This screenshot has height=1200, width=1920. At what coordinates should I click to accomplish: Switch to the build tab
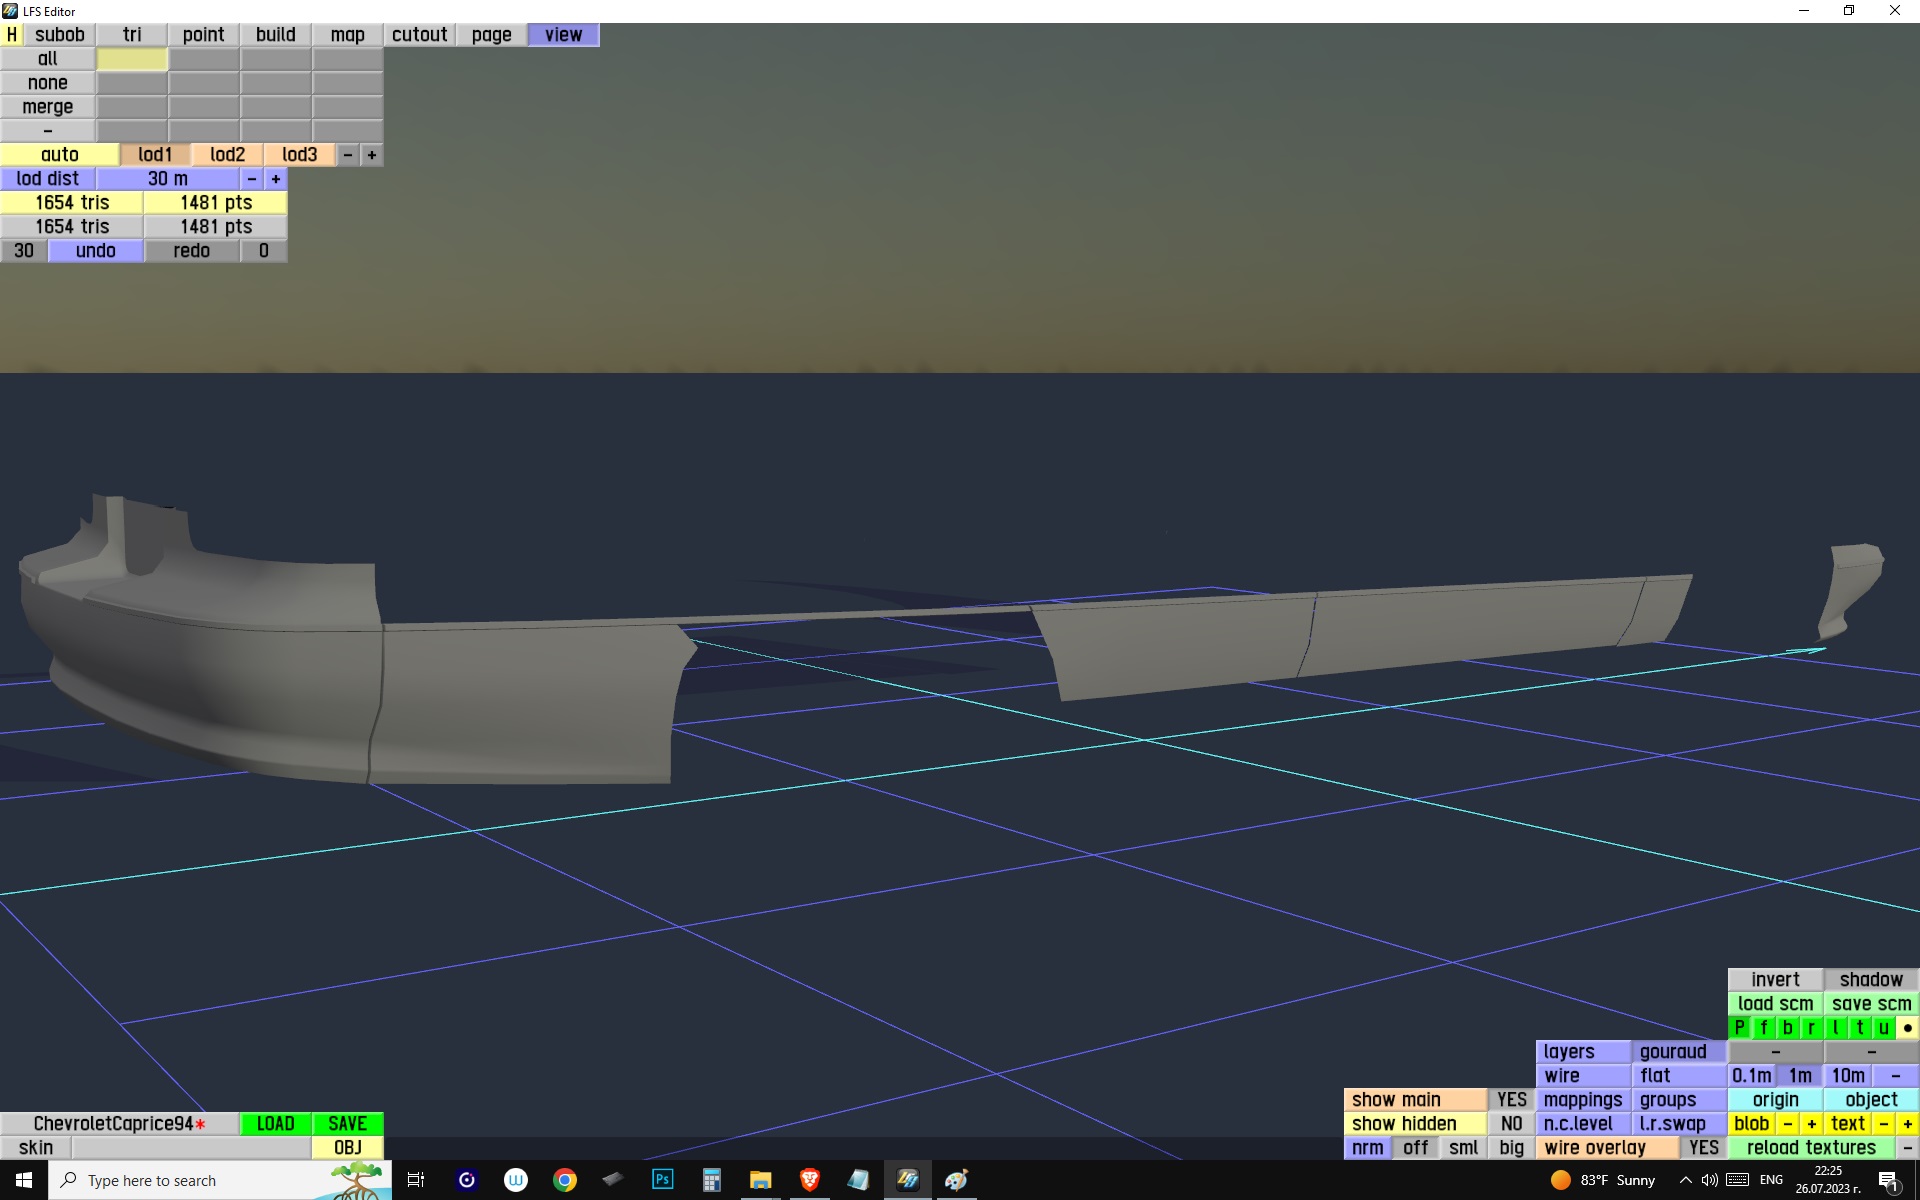pos(275,35)
